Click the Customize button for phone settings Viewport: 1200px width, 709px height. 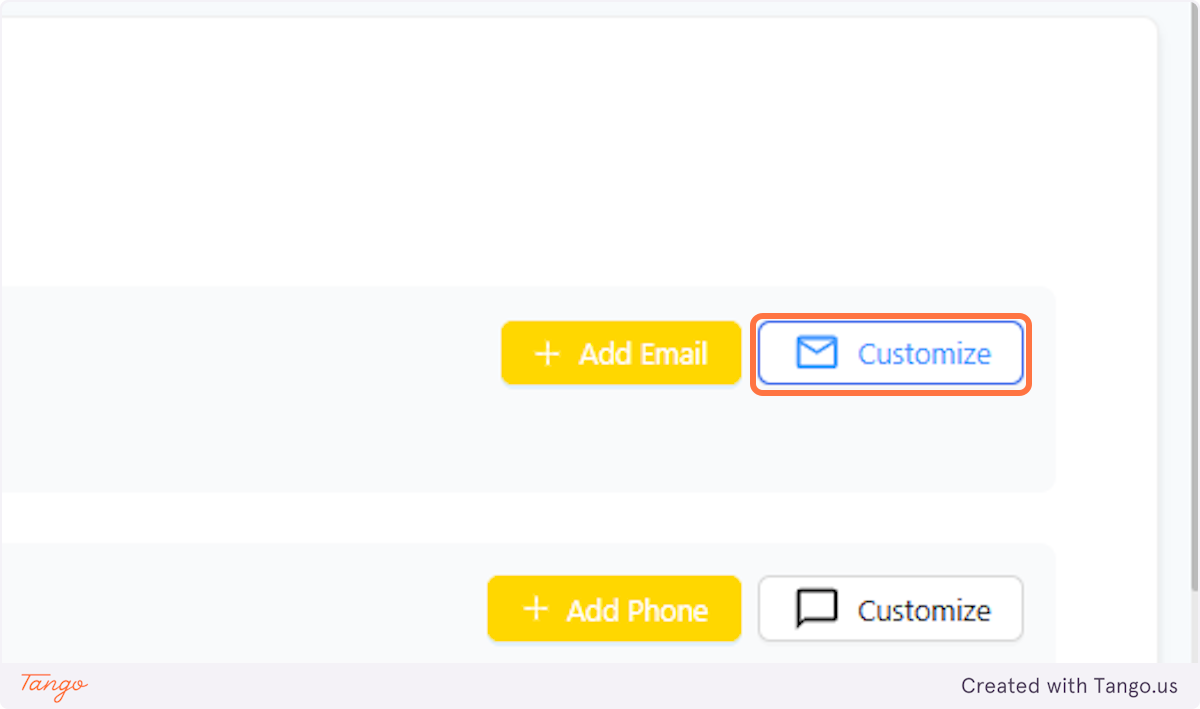tap(890, 609)
